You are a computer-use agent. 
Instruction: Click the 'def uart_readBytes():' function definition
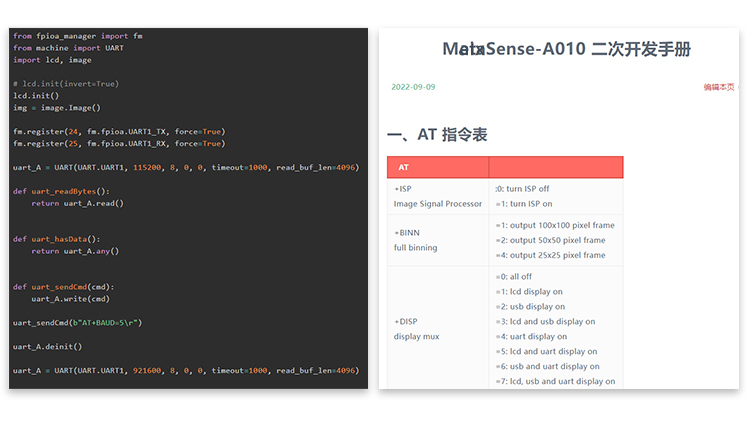pos(61,191)
